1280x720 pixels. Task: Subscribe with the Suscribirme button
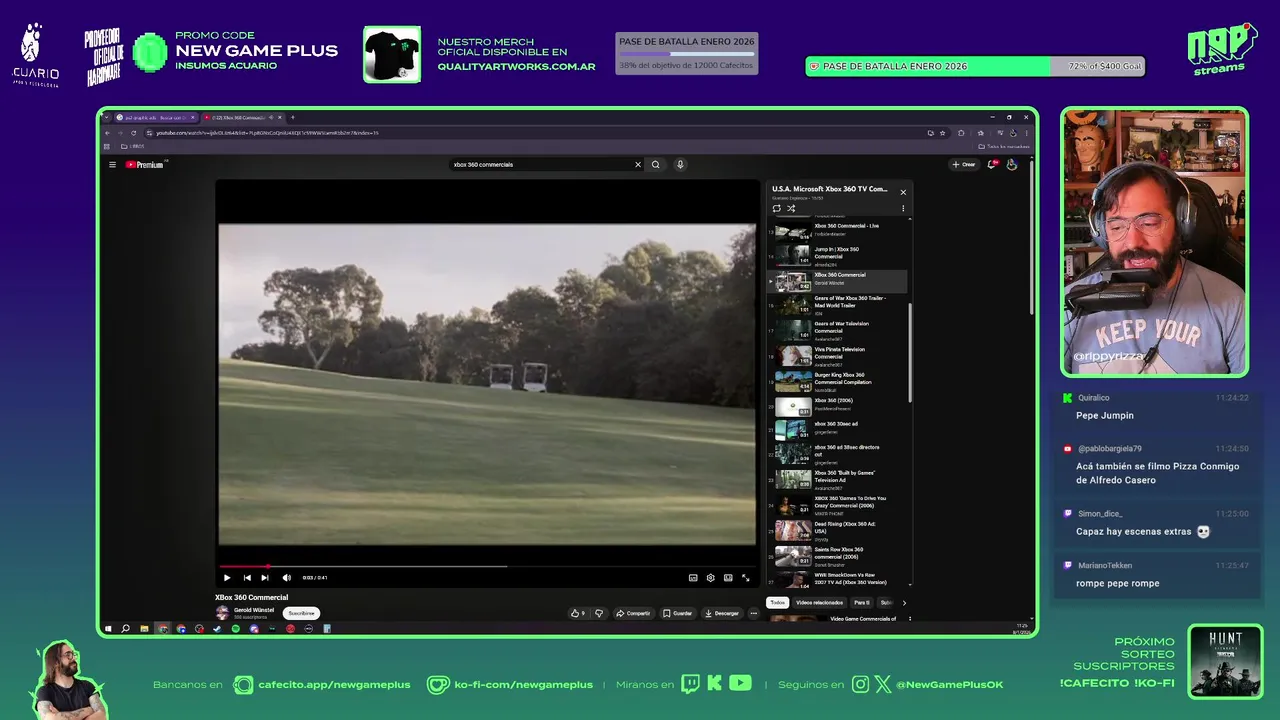(301, 613)
